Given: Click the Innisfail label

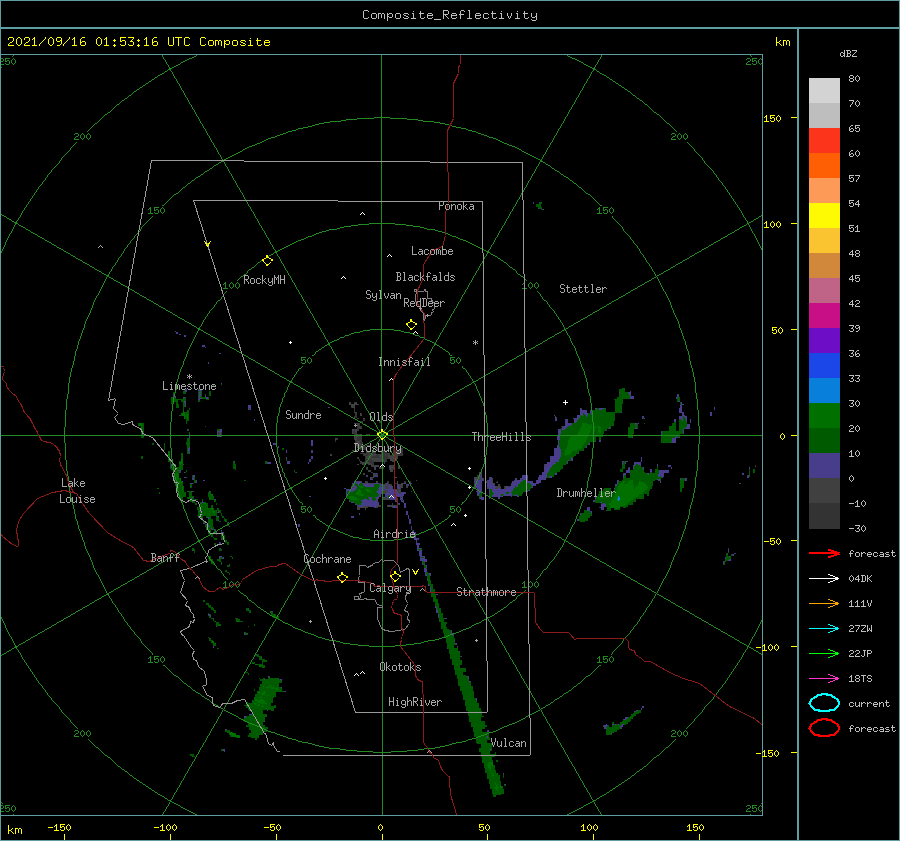Looking at the screenshot, I should pyautogui.click(x=404, y=362).
